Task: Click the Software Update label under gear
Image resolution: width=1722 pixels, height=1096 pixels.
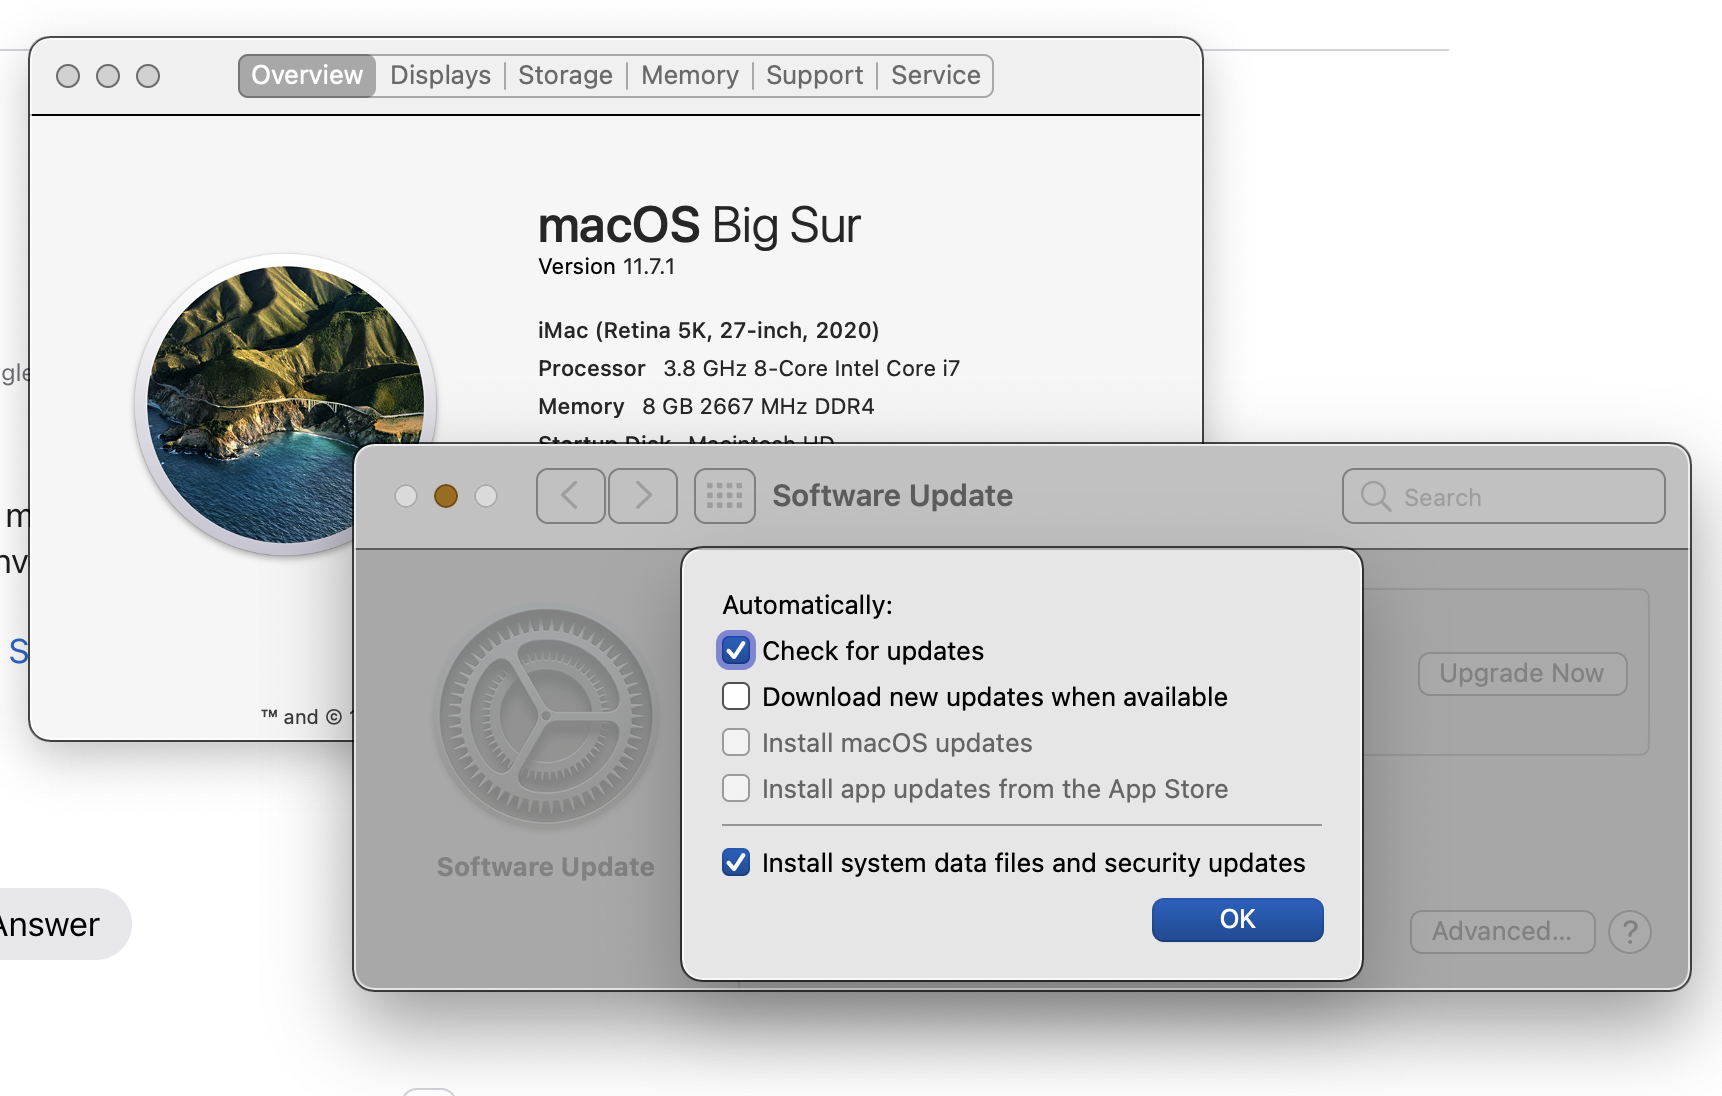Action: click(x=546, y=867)
